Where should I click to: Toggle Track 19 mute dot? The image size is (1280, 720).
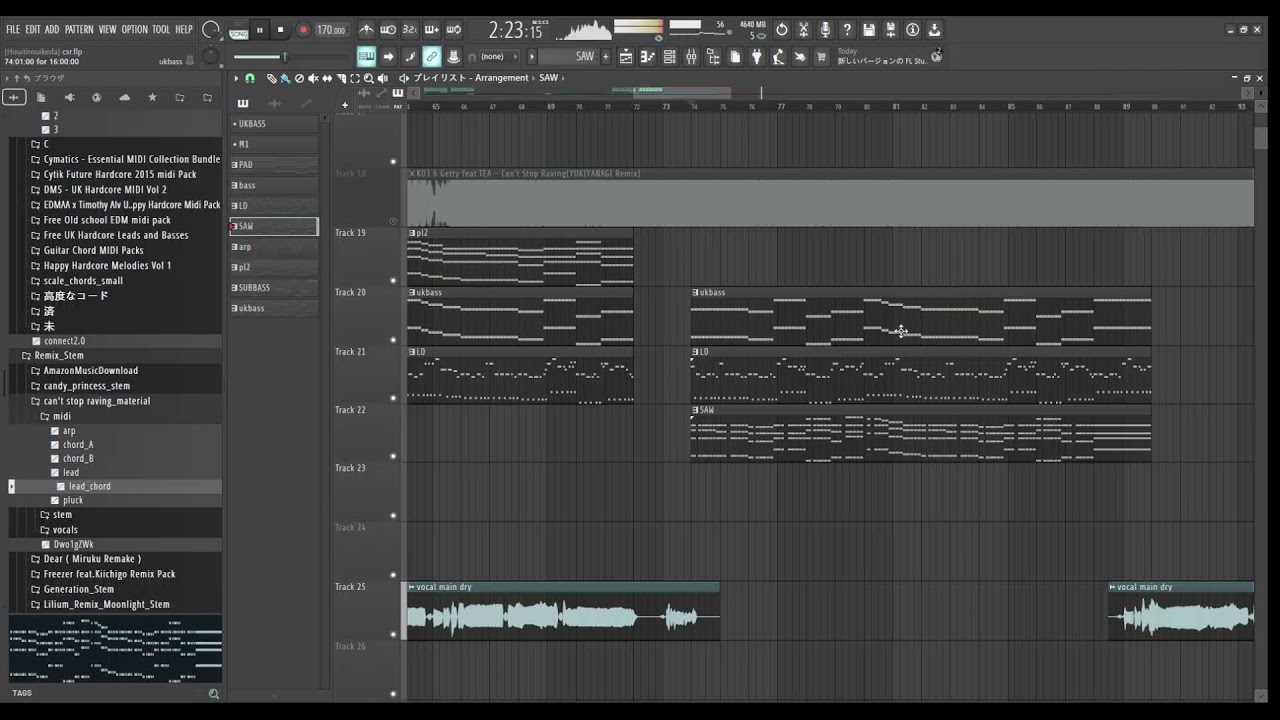[x=393, y=281]
